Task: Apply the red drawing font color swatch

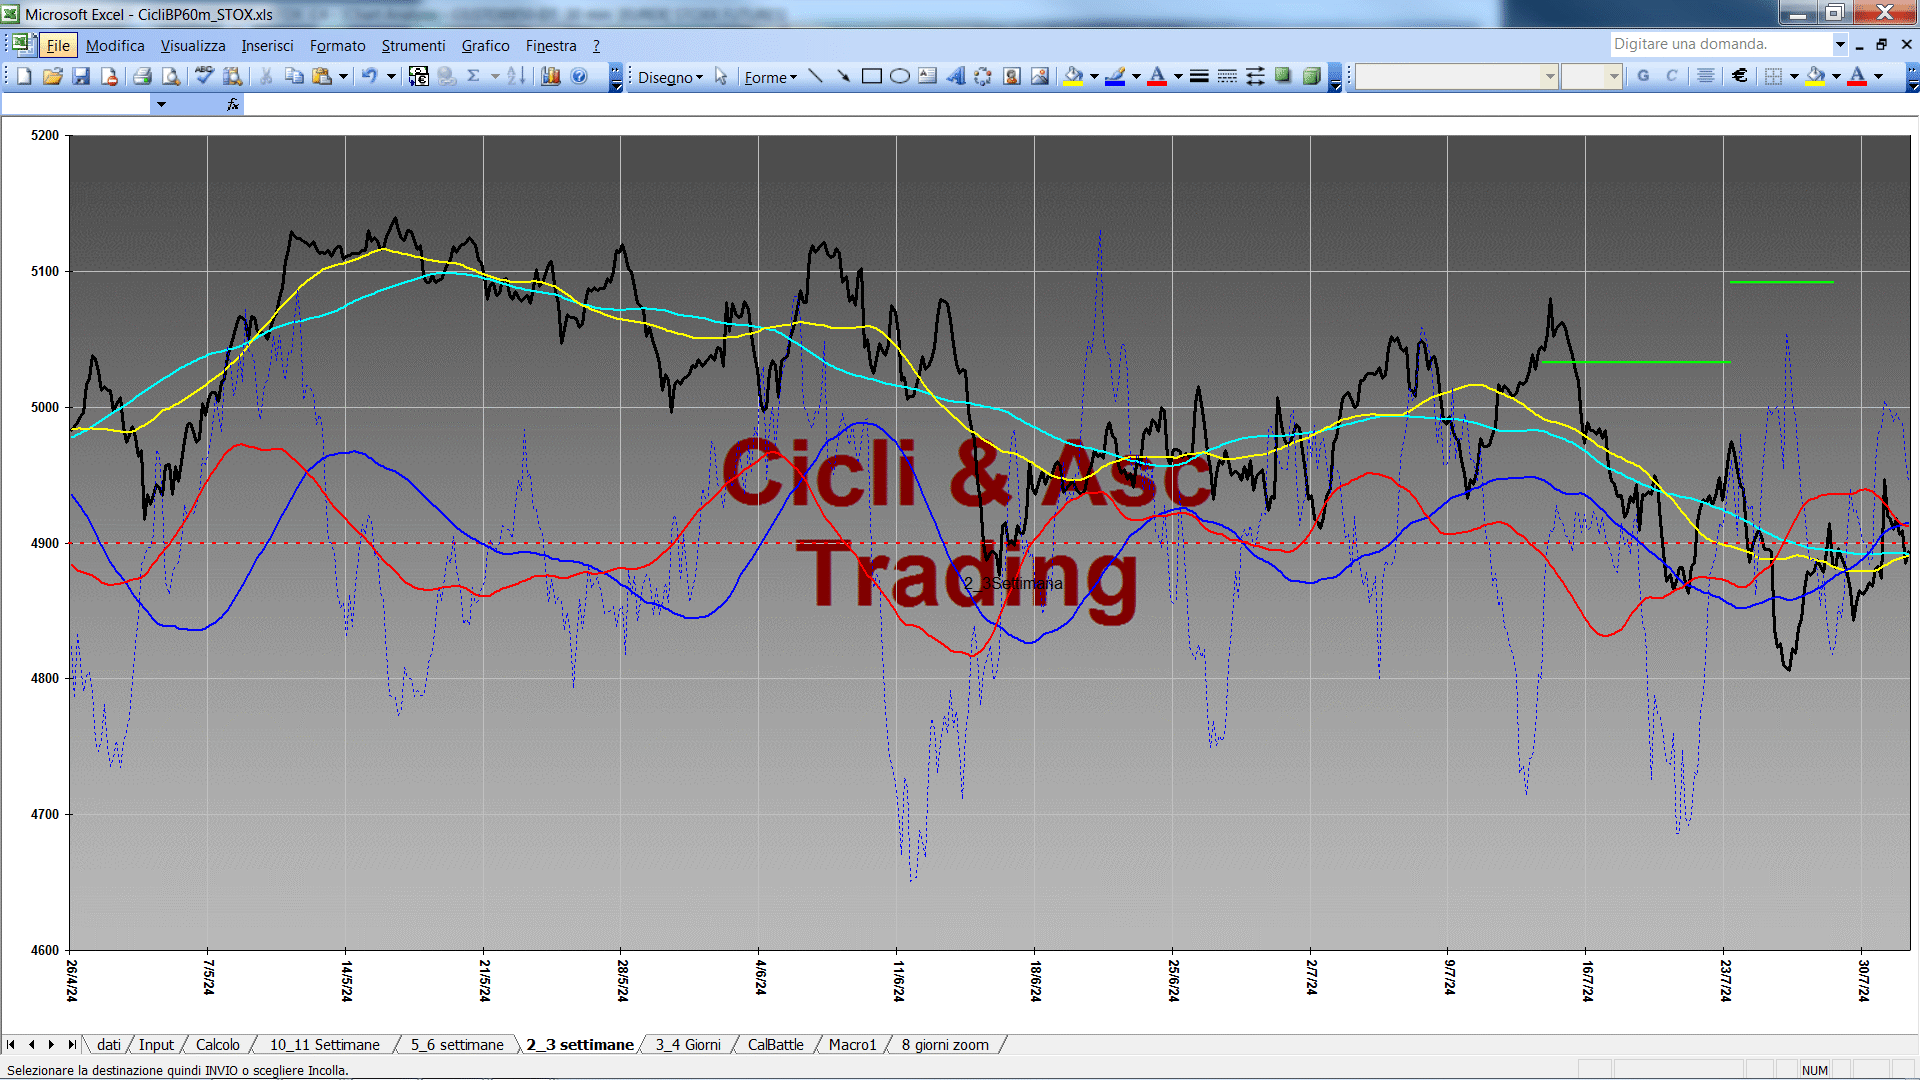Action: (1157, 76)
